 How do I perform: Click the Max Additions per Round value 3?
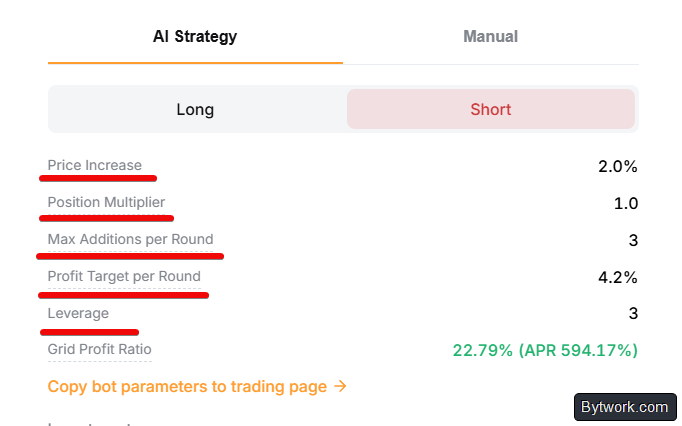tap(633, 240)
